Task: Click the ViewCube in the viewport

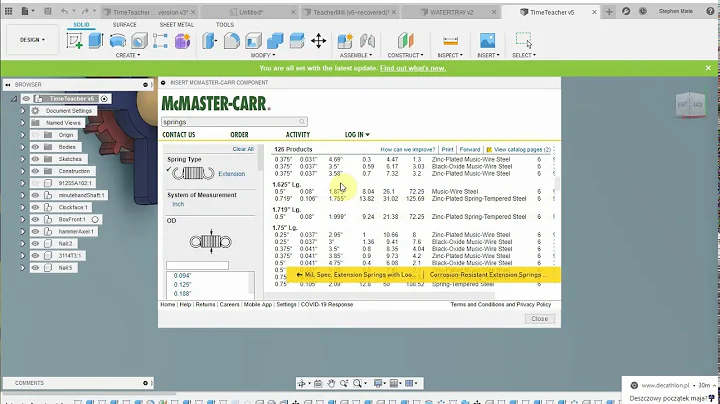Action: click(691, 105)
